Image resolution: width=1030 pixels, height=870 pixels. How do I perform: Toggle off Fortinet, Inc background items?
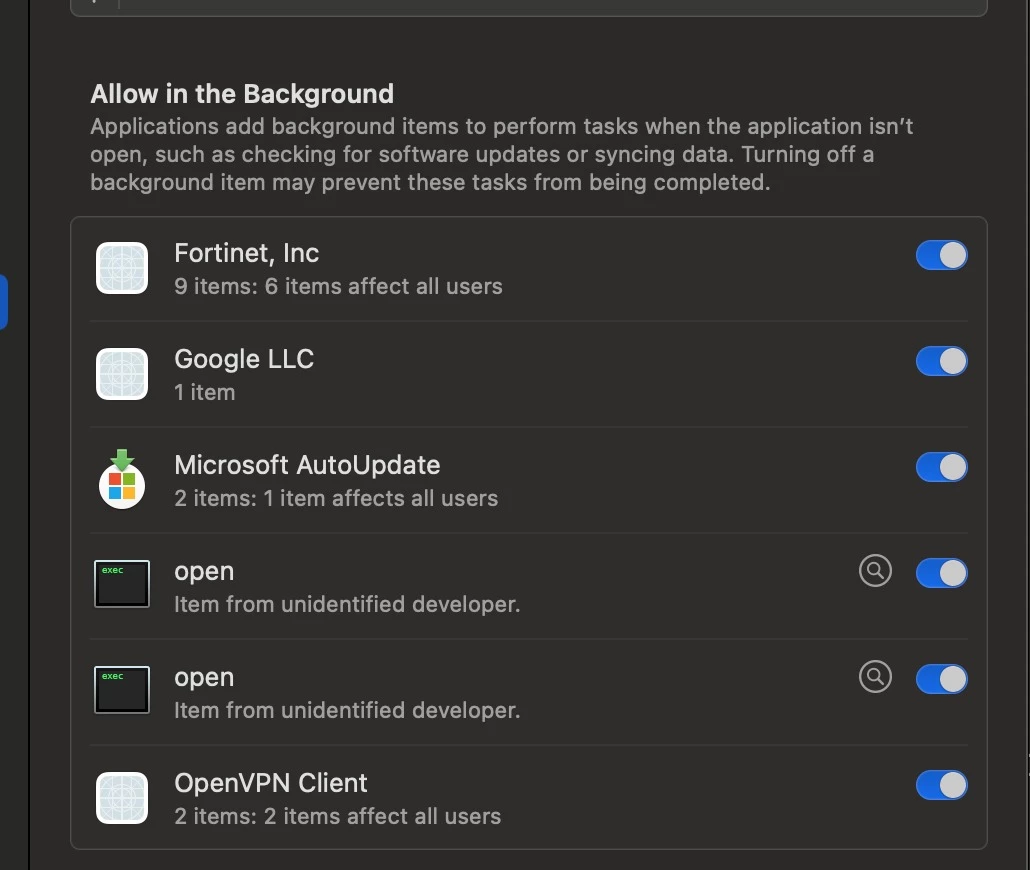941,255
